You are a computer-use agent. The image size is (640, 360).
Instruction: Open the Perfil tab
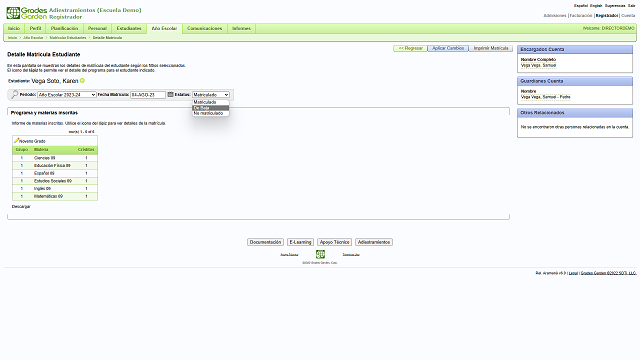pyautogui.click(x=36, y=29)
